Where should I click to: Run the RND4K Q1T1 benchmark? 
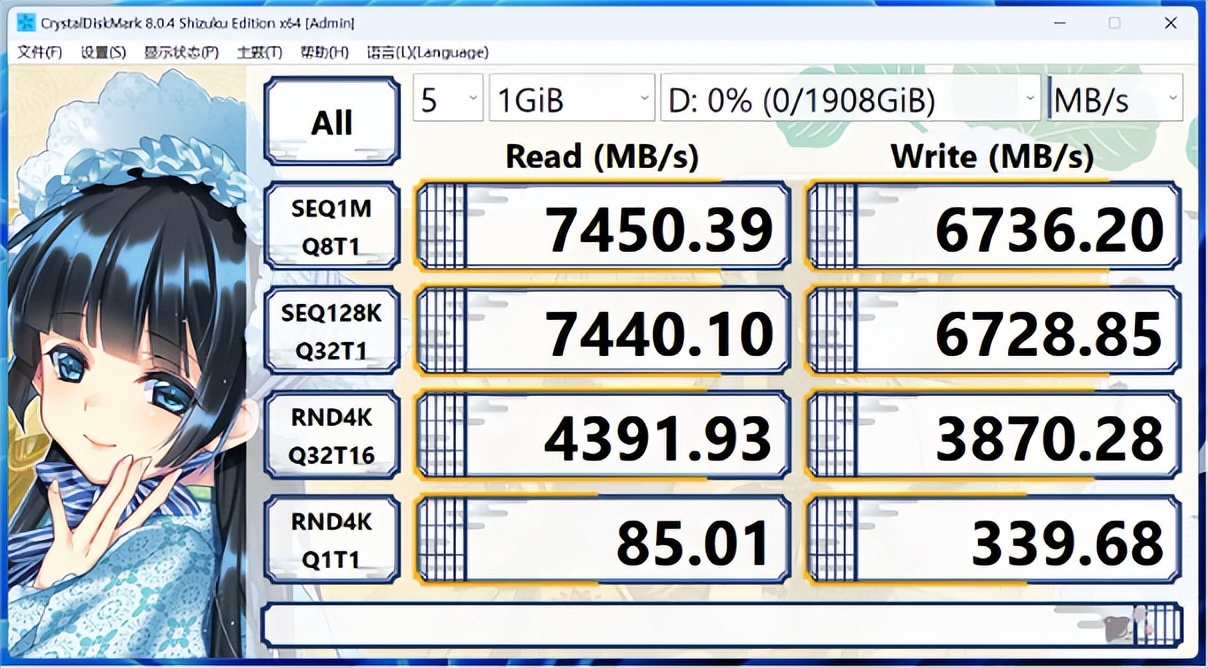(332, 540)
